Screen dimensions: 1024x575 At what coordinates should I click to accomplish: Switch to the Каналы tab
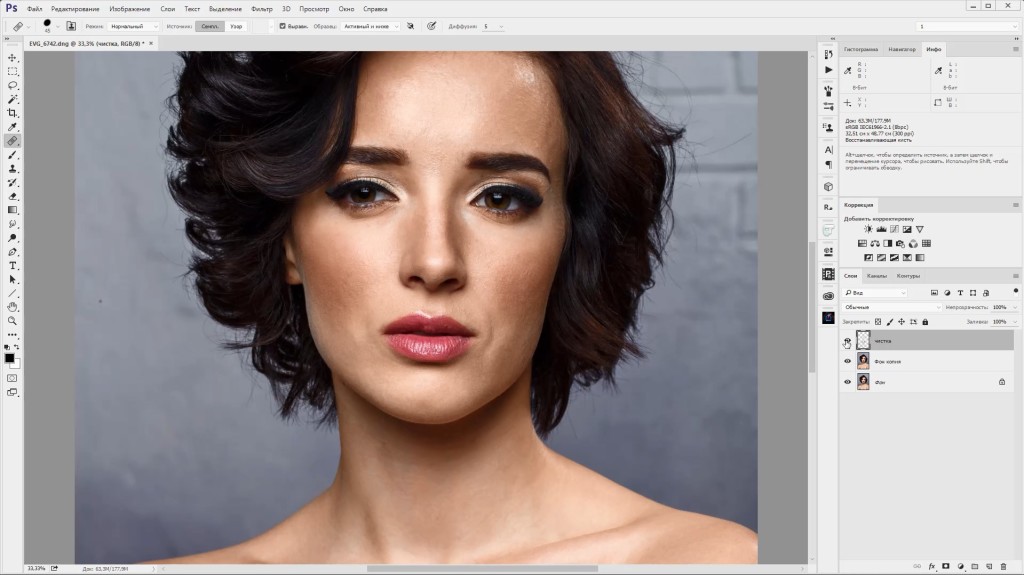876,275
